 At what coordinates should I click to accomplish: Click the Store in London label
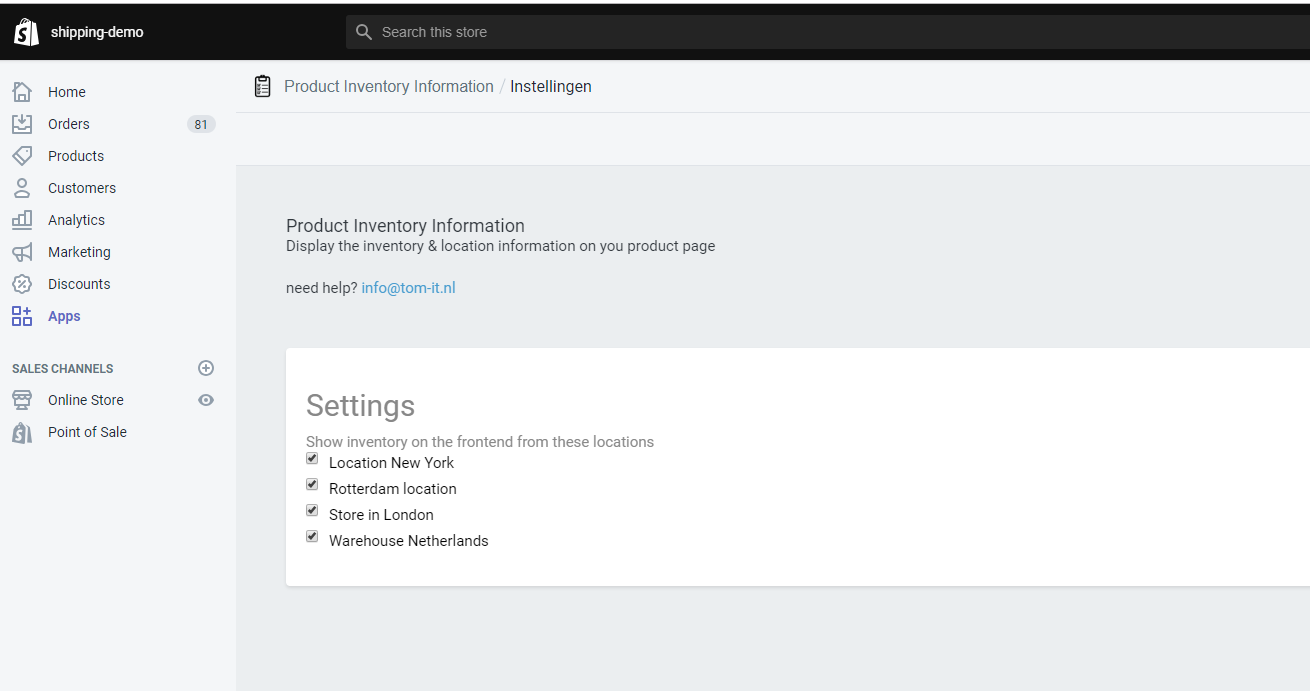coord(381,515)
